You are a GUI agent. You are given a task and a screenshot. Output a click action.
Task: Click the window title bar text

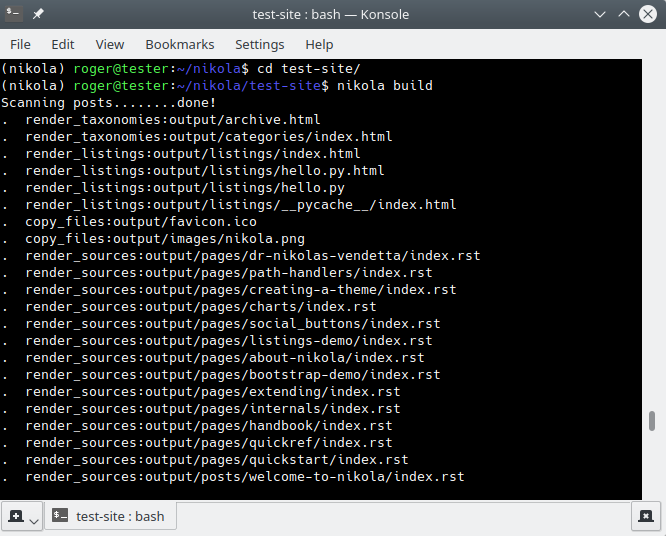333,15
